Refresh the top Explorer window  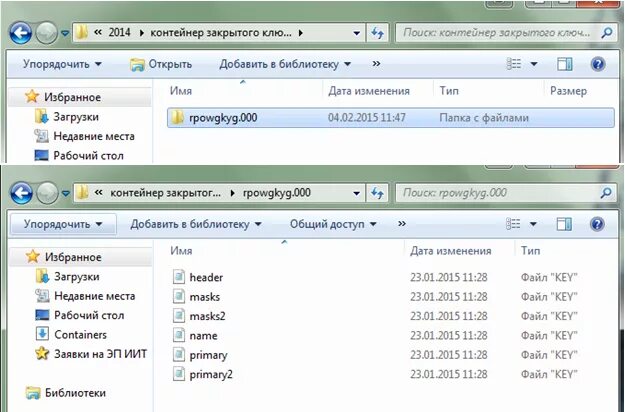click(x=377, y=33)
